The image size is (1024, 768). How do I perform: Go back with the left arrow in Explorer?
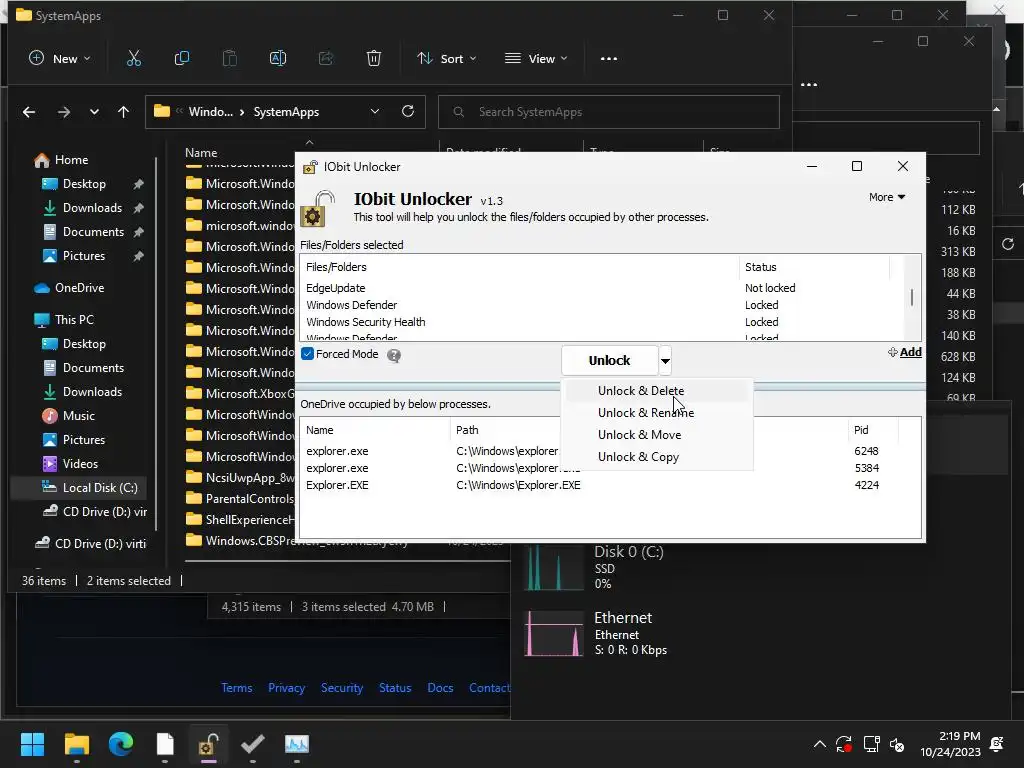[x=29, y=112]
